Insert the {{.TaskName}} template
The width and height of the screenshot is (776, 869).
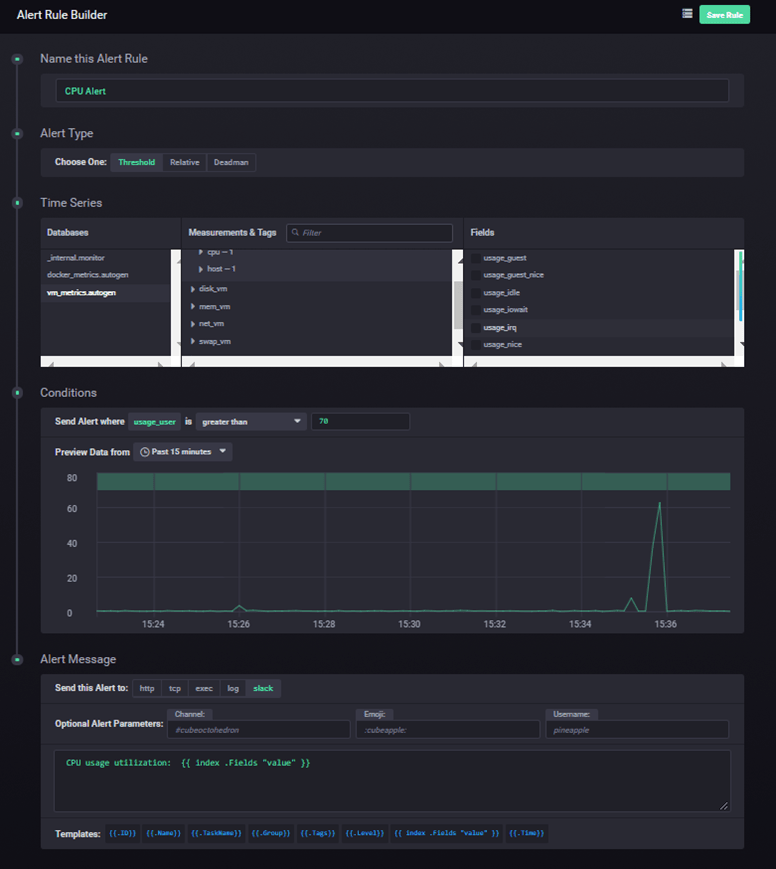216,833
